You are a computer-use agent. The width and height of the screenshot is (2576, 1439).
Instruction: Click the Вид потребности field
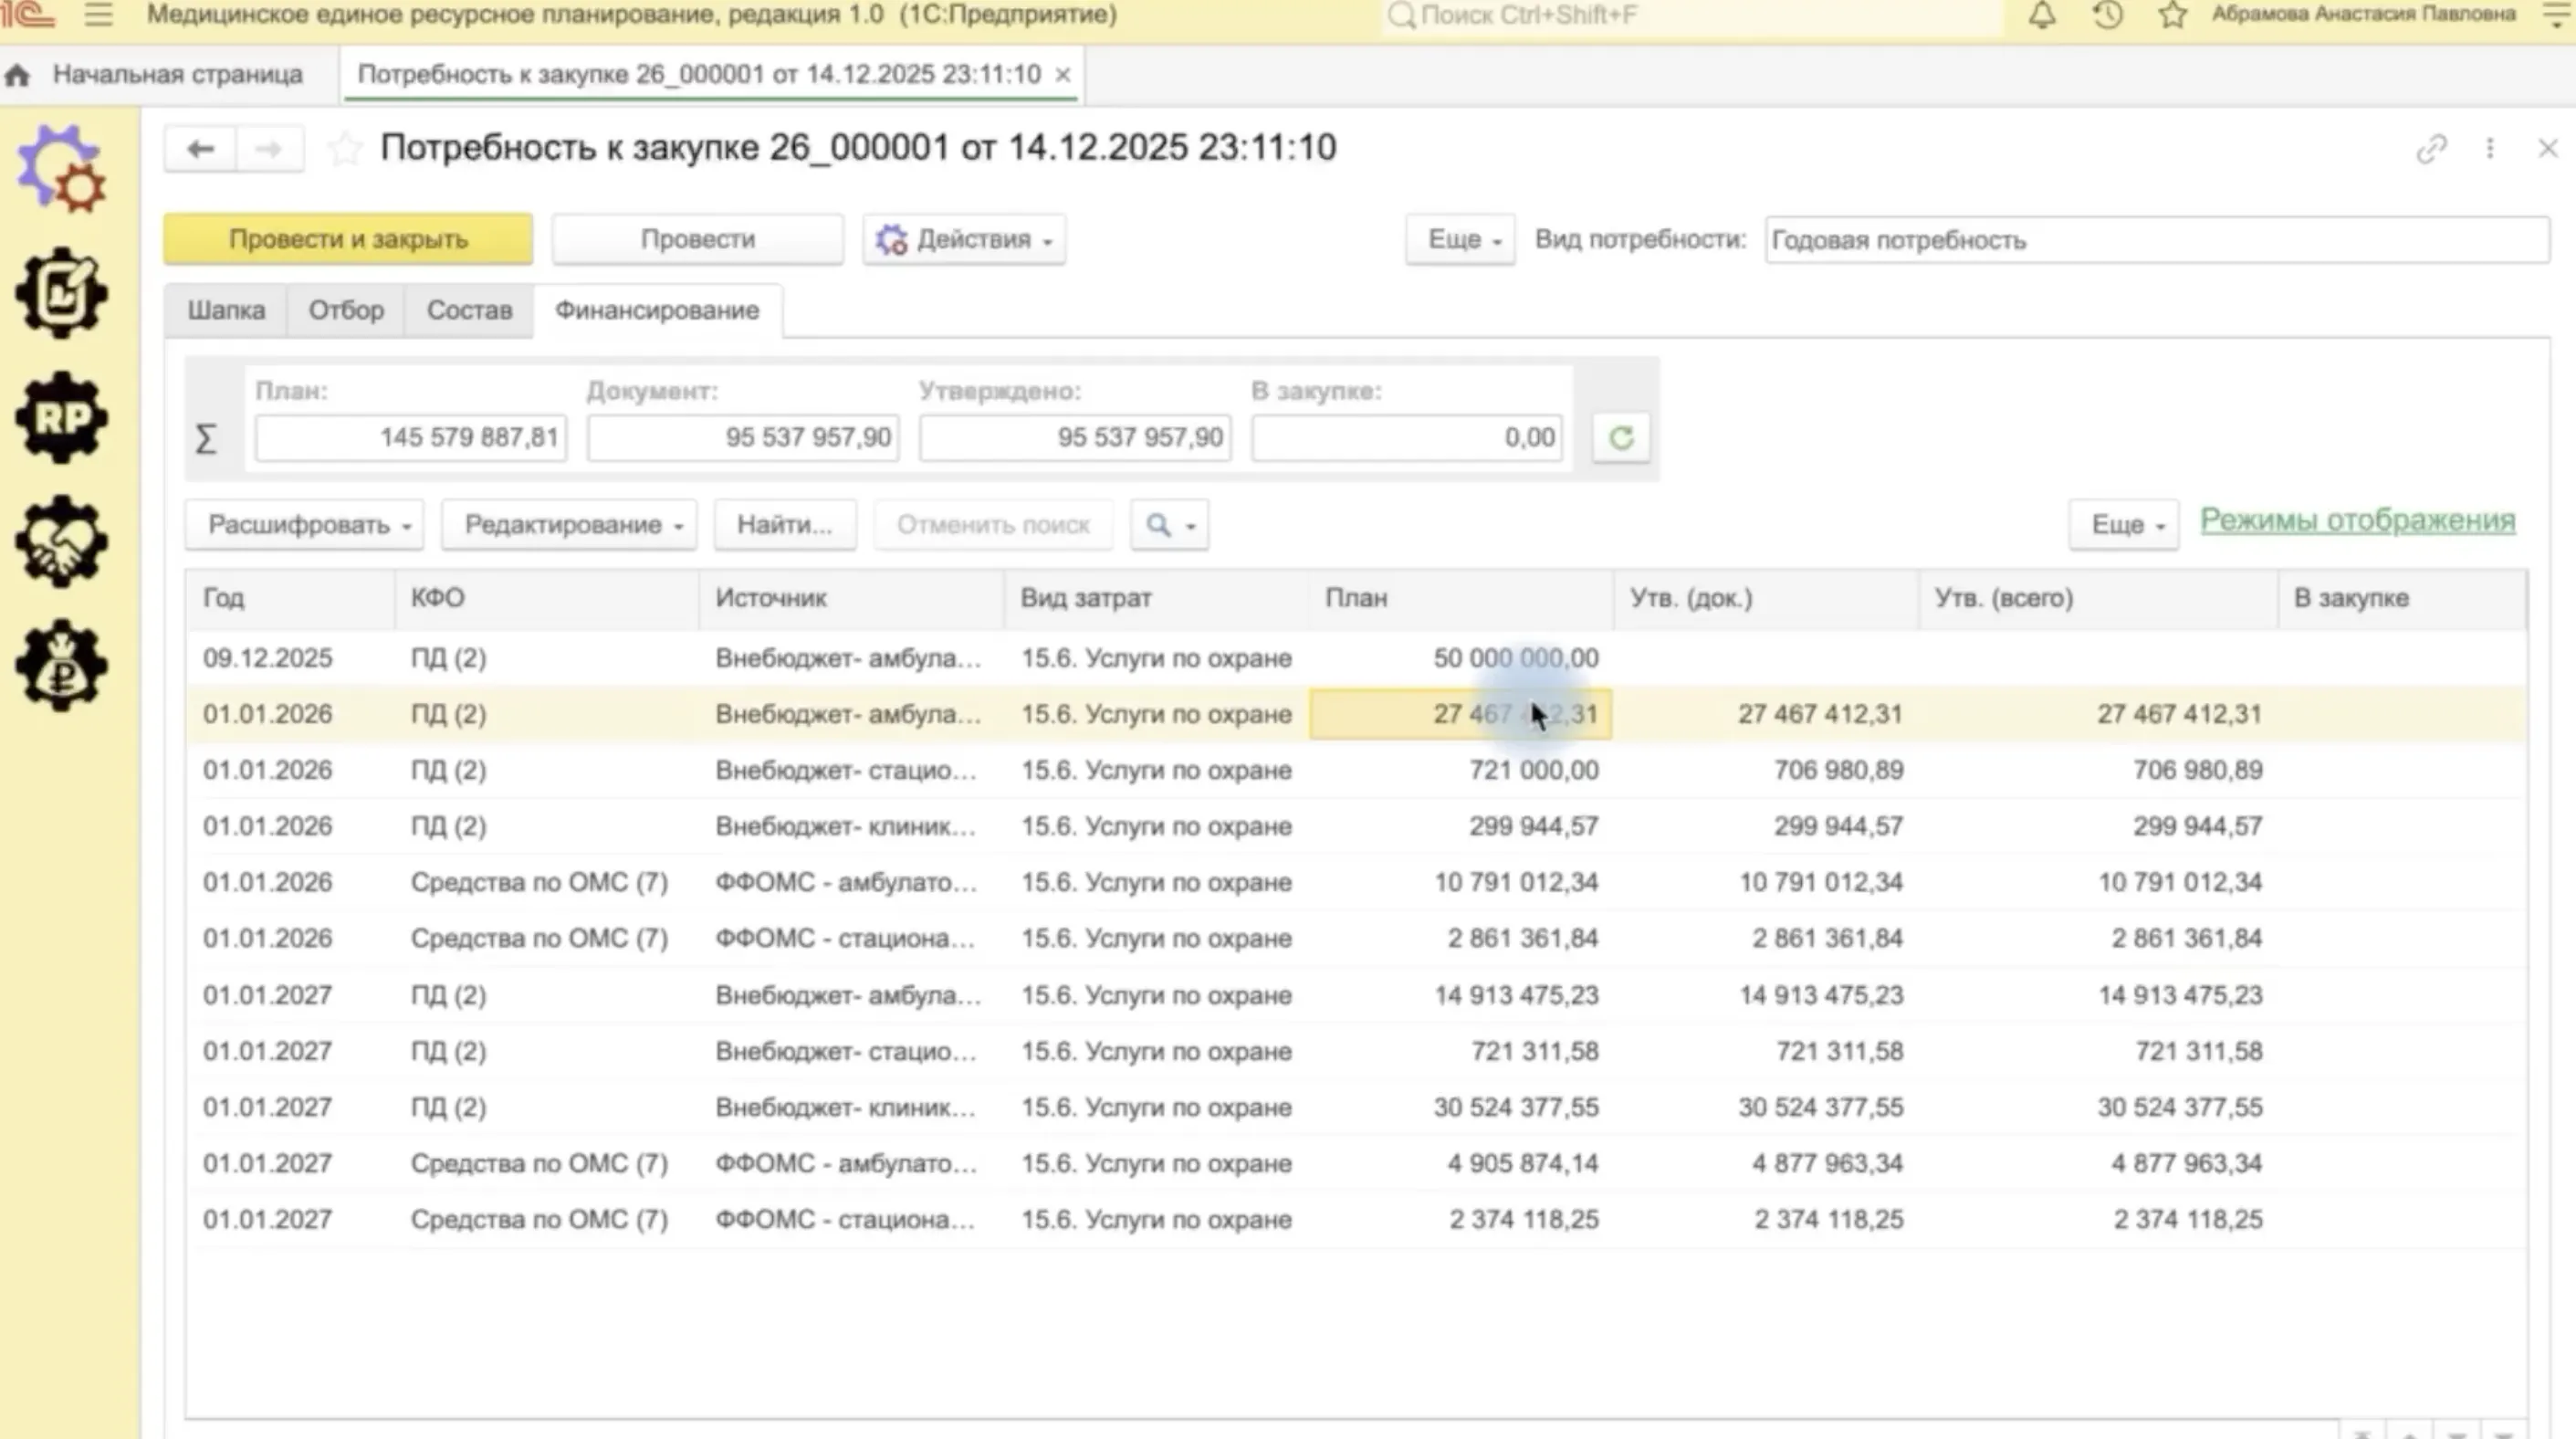click(x=2157, y=240)
